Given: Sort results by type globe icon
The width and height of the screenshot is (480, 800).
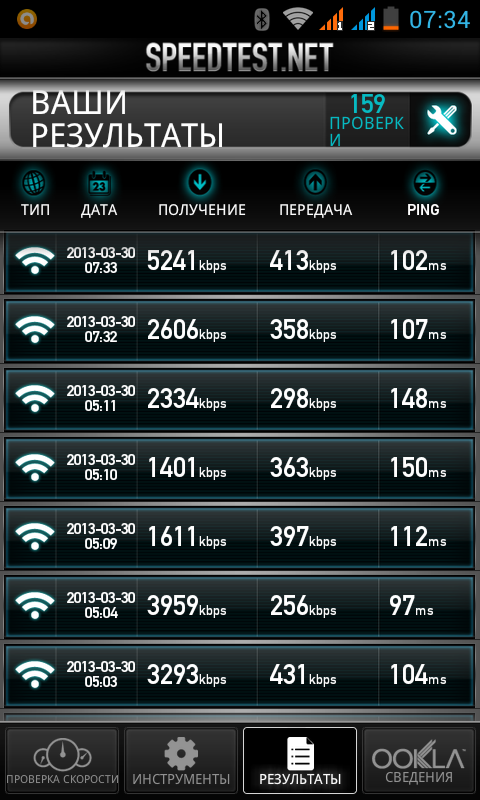Looking at the screenshot, I should 35,183.
